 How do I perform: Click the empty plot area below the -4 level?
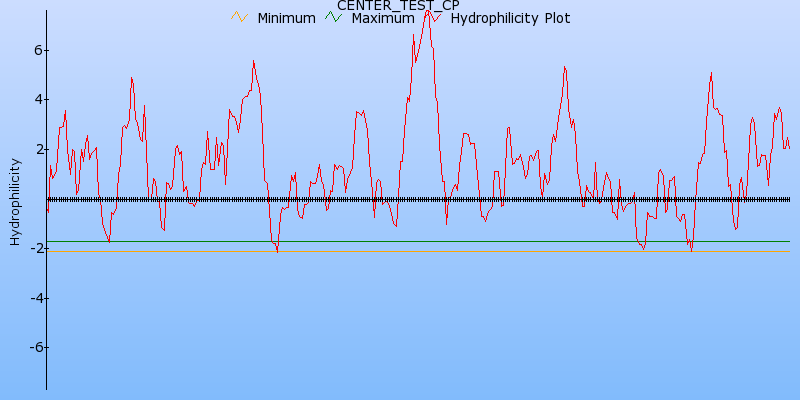point(400,340)
